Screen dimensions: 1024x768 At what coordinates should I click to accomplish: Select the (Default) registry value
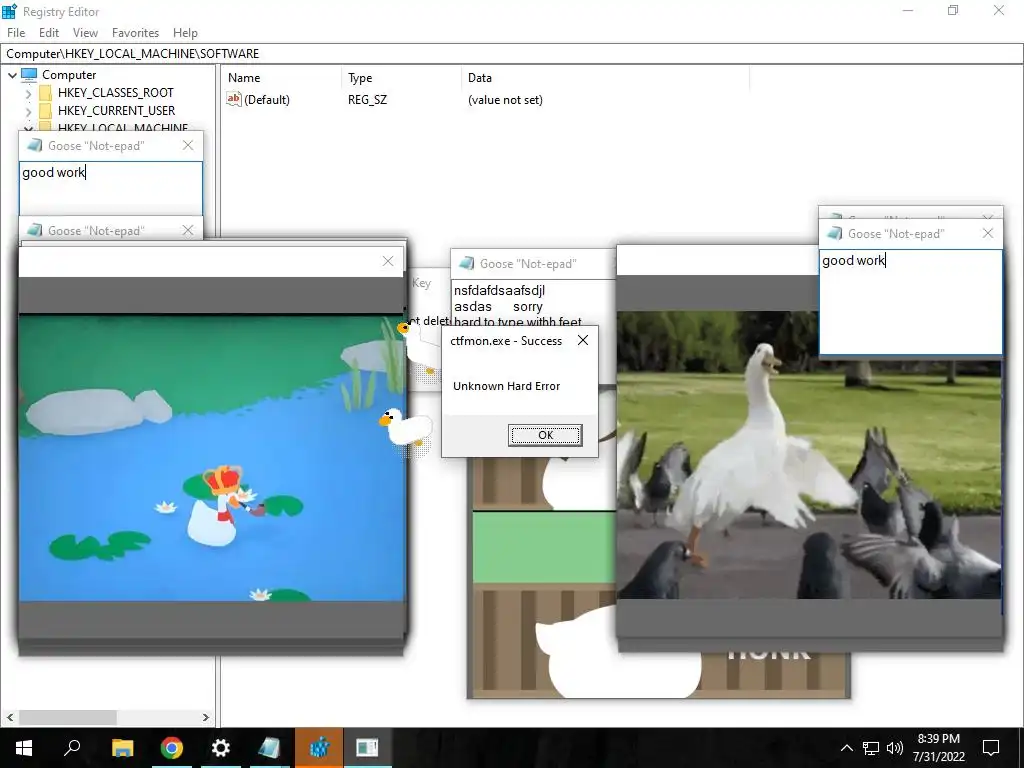pos(266,100)
